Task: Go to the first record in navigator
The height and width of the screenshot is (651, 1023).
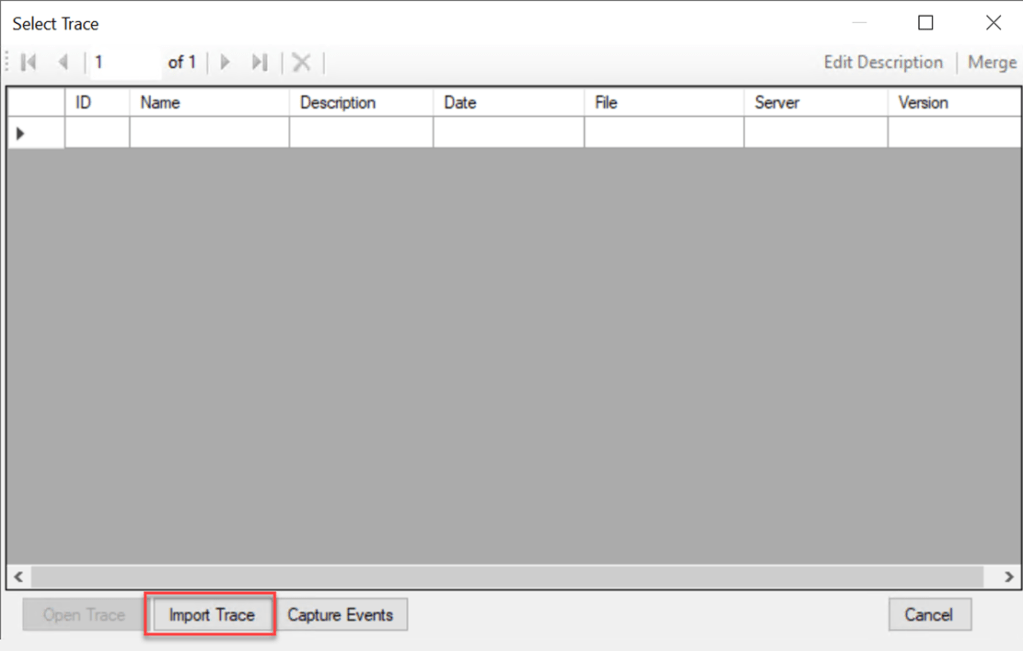Action: (x=29, y=63)
